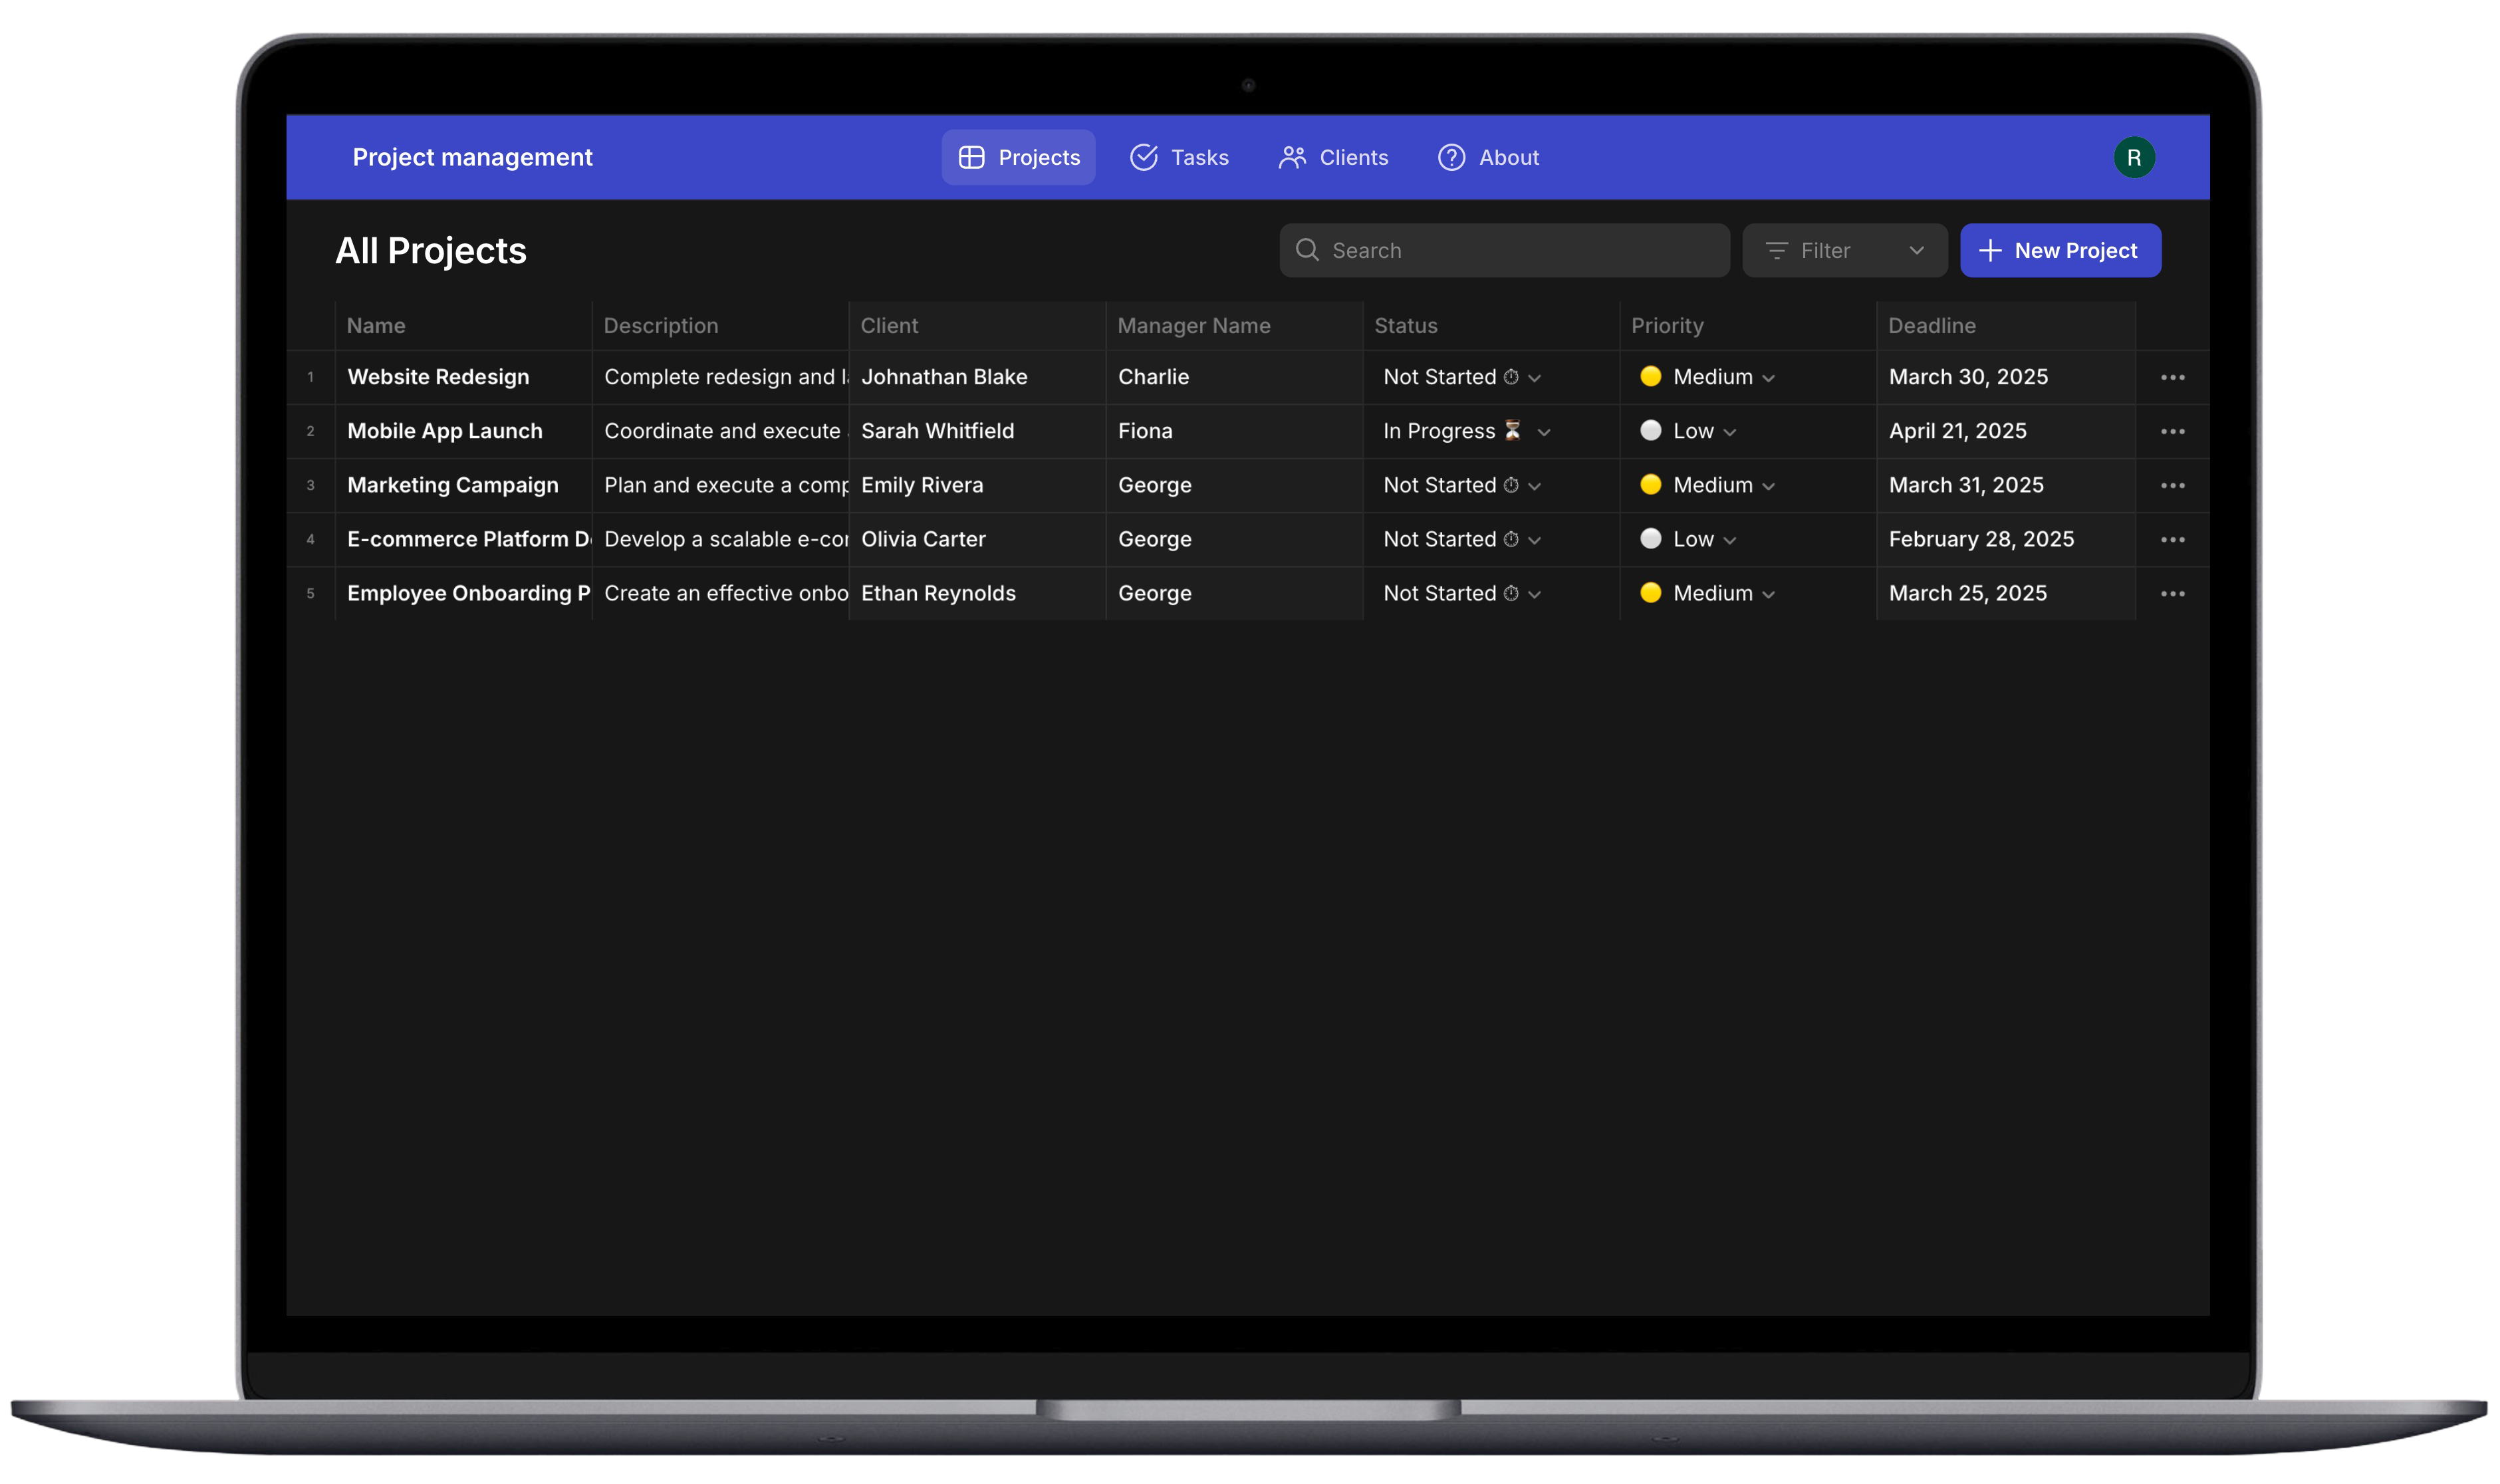Open the ellipsis menu for Website Redesign
The height and width of the screenshot is (1484, 2500).
[2172, 377]
